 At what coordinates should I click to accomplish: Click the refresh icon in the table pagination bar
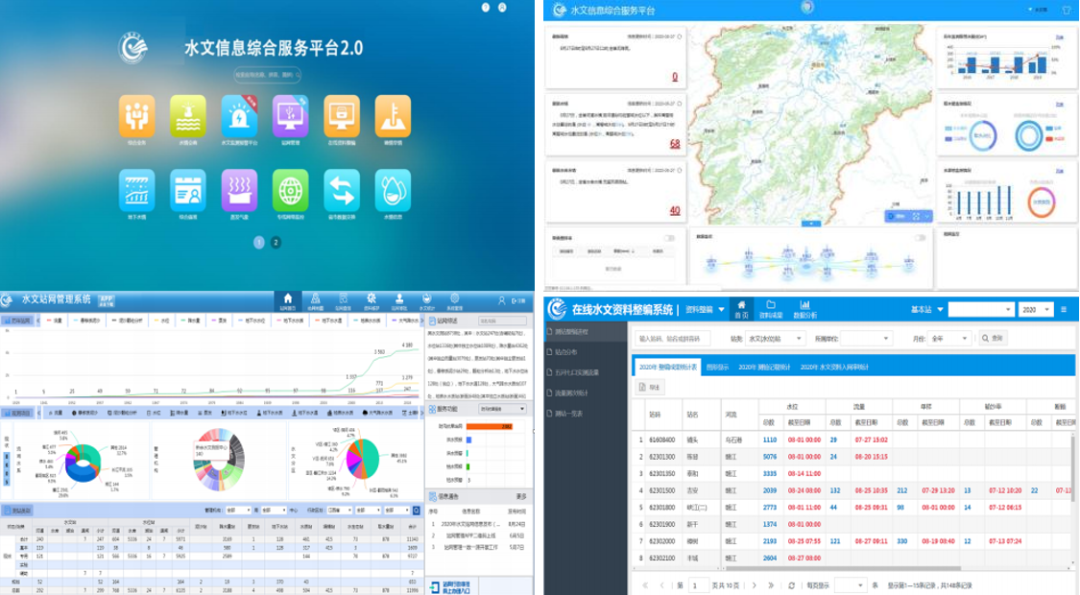pyautogui.click(x=791, y=585)
